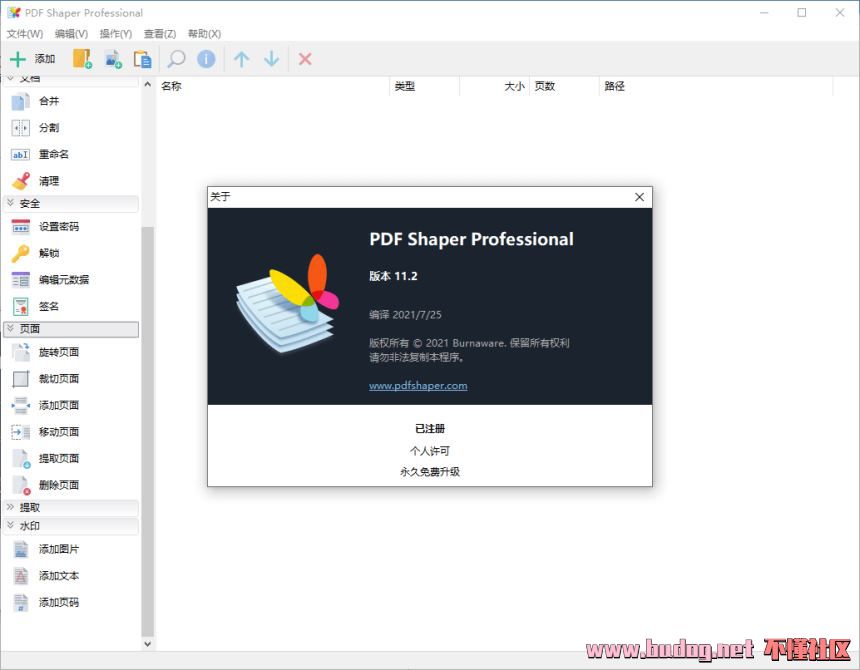Select the 合并 (Merge) tool
Viewport: 860px width, 670px height.
click(48, 101)
